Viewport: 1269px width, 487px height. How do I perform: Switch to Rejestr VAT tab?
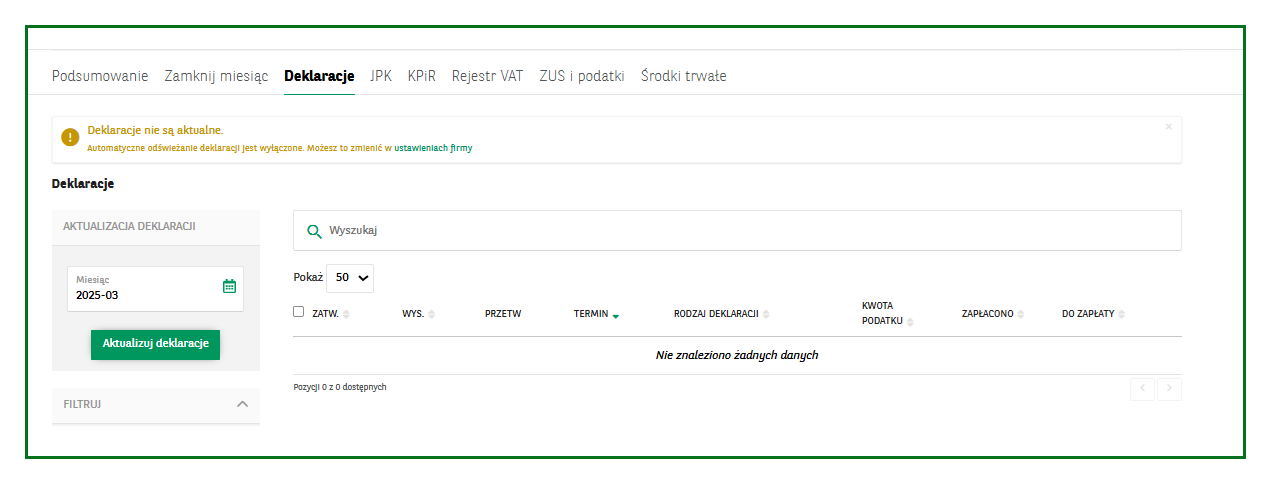(487, 76)
